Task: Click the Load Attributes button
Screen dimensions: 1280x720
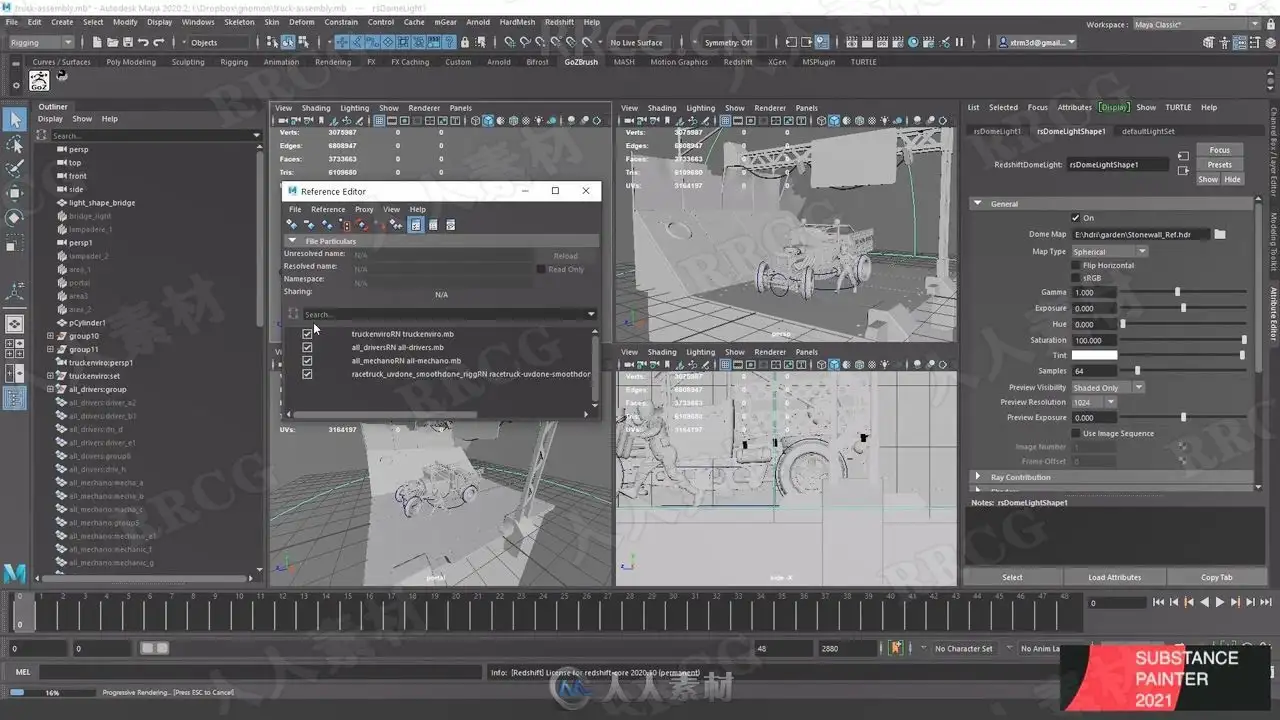Action: pyautogui.click(x=1114, y=577)
